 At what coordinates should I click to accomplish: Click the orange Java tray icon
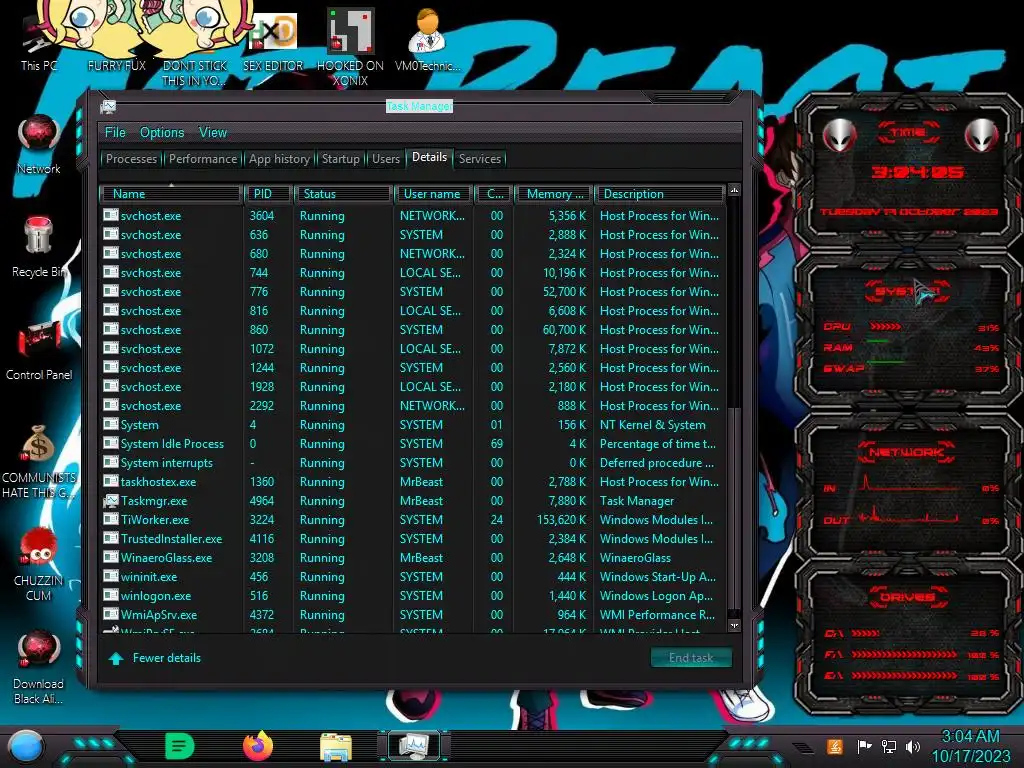[835, 746]
